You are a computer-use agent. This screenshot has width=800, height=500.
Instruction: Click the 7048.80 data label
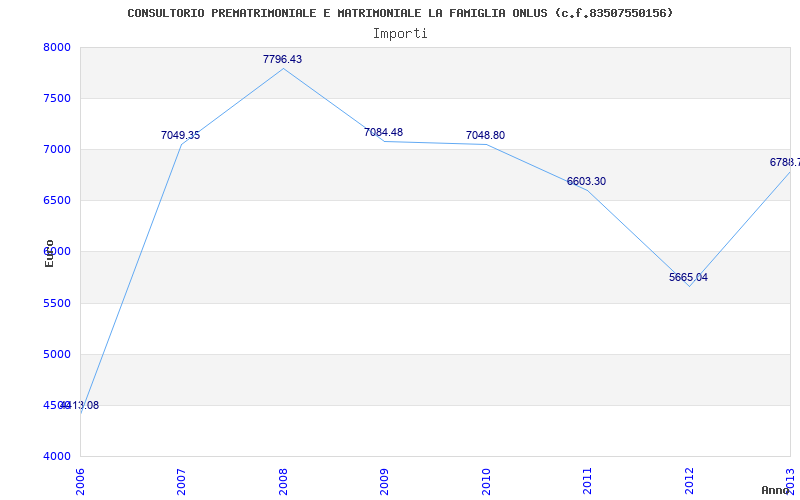pos(485,135)
